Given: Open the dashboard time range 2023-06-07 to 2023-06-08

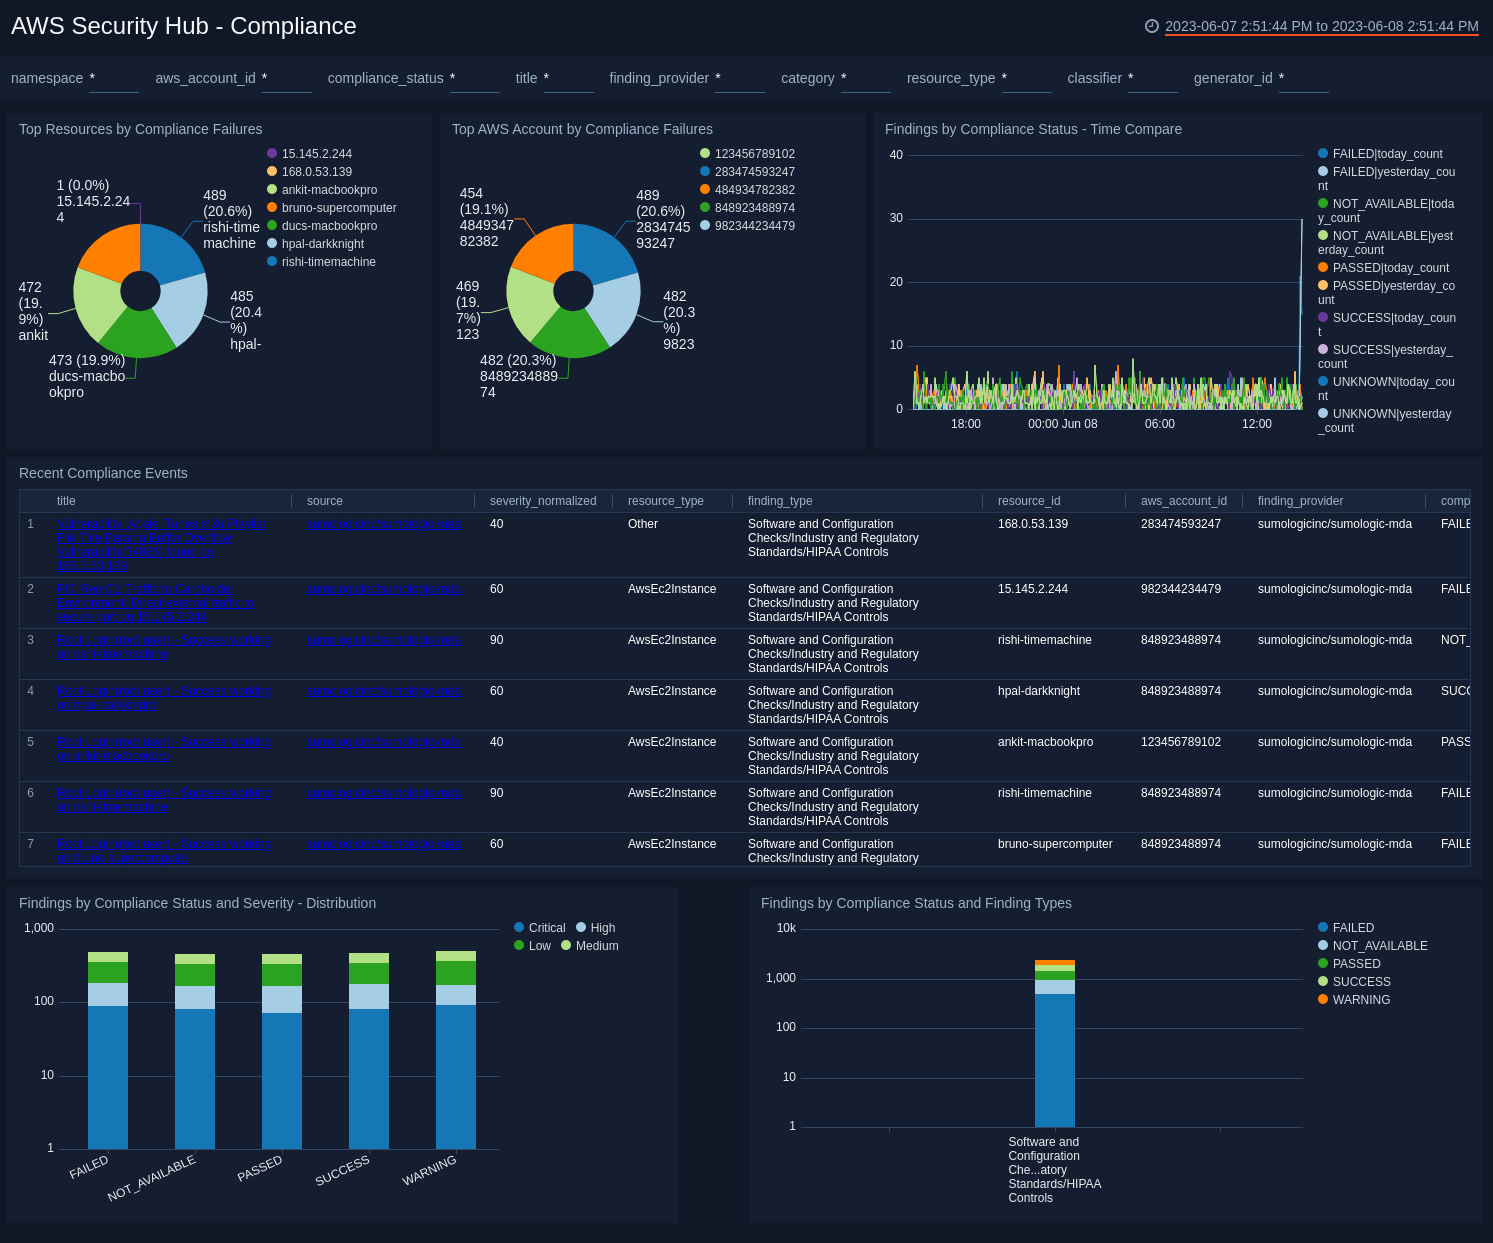Looking at the screenshot, I should 1321,26.
